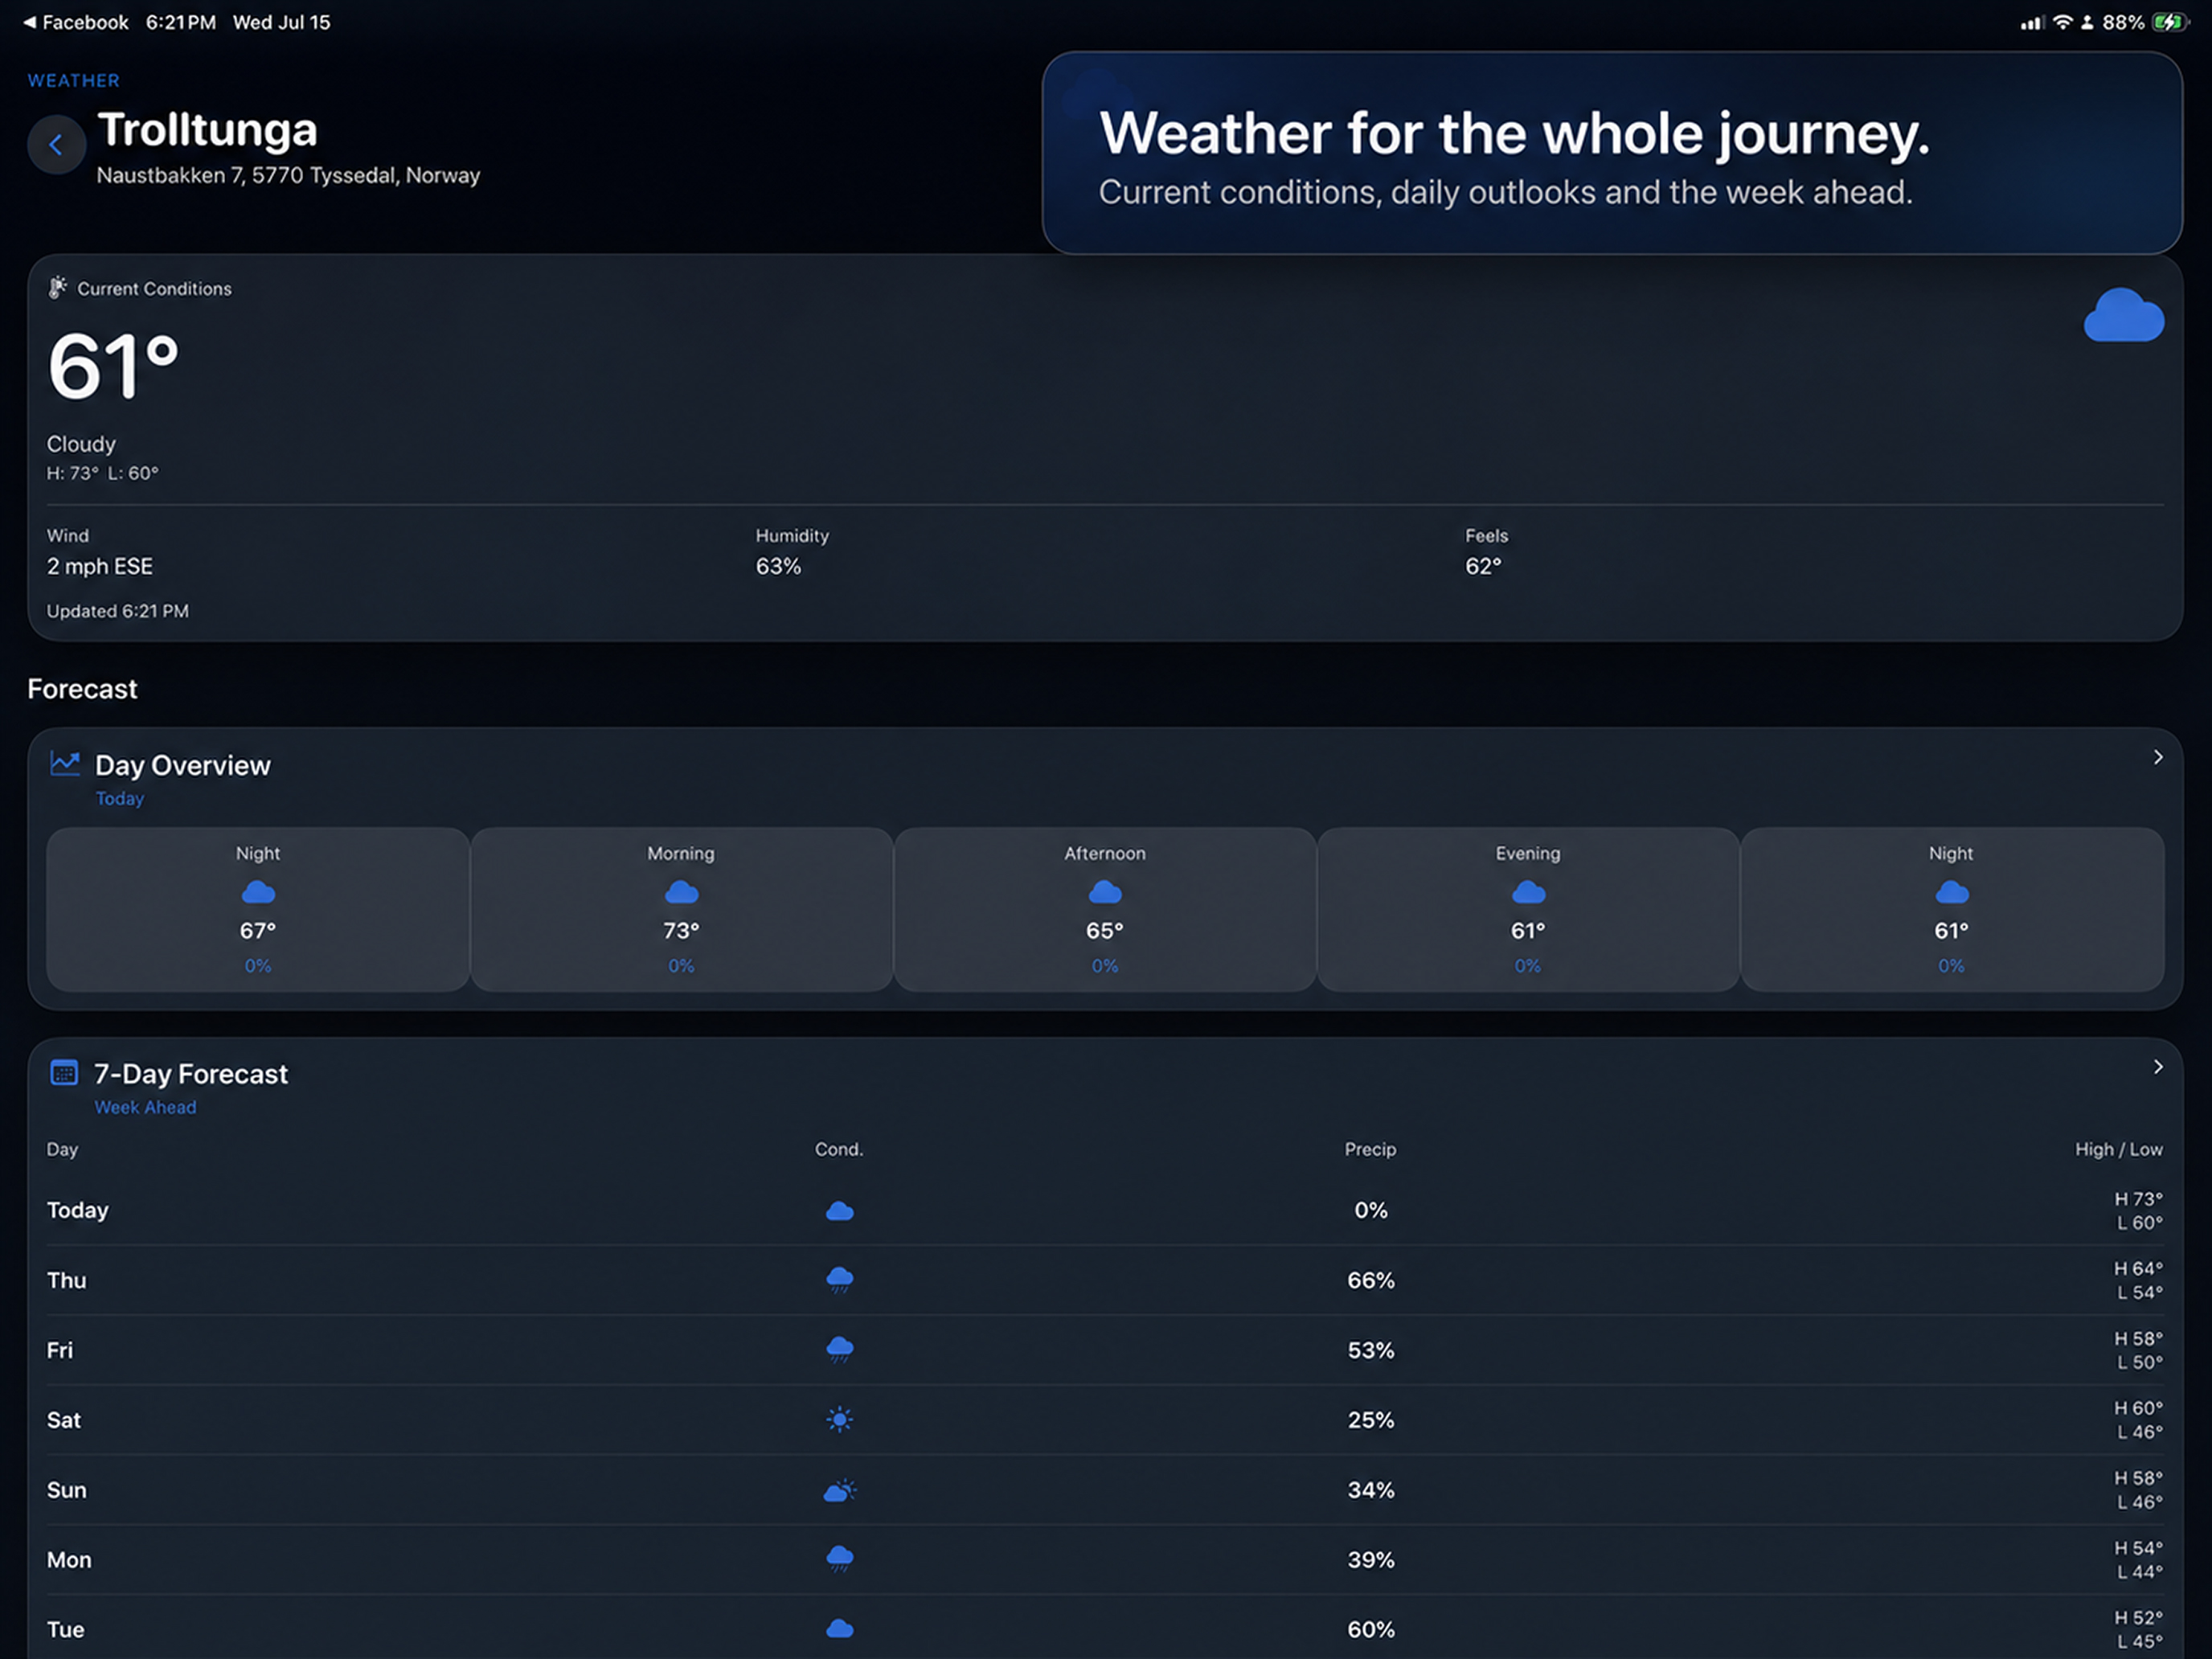Tap Tue precipitation '60%'
This screenshot has height=1659, width=2212.
[1370, 1630]
